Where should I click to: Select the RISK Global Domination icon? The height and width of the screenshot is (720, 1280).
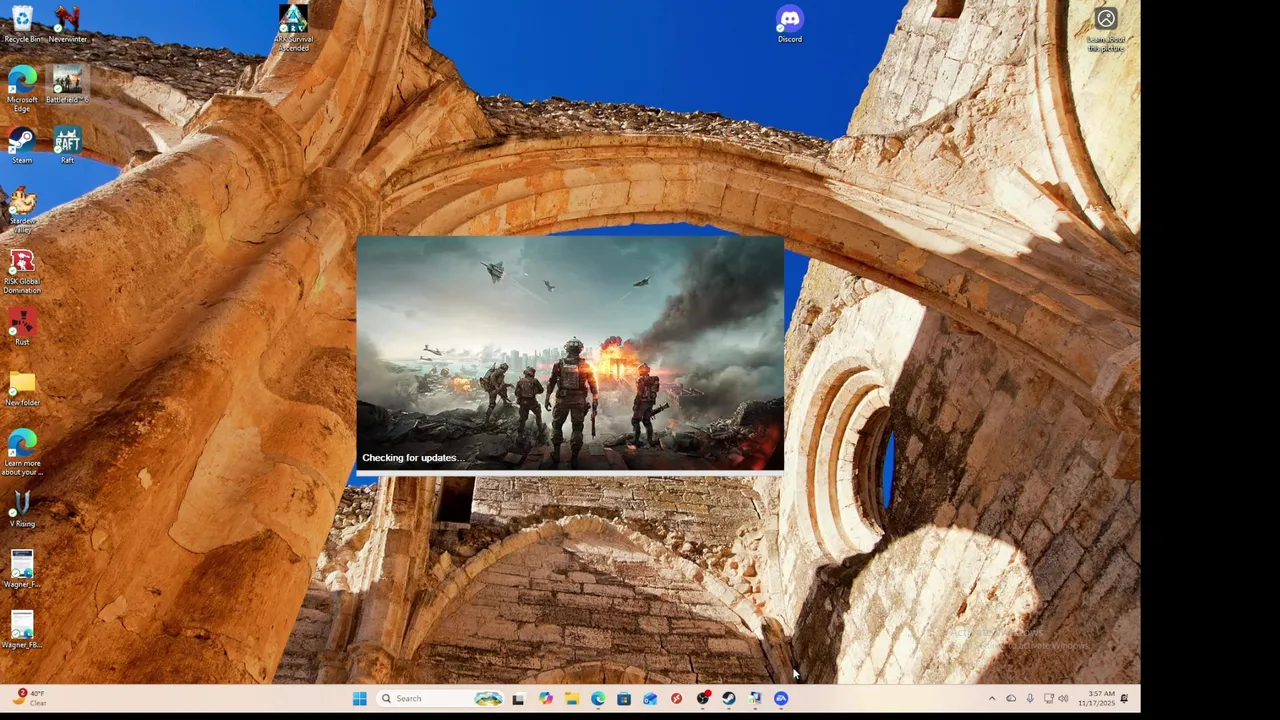[x=22, y=271]
